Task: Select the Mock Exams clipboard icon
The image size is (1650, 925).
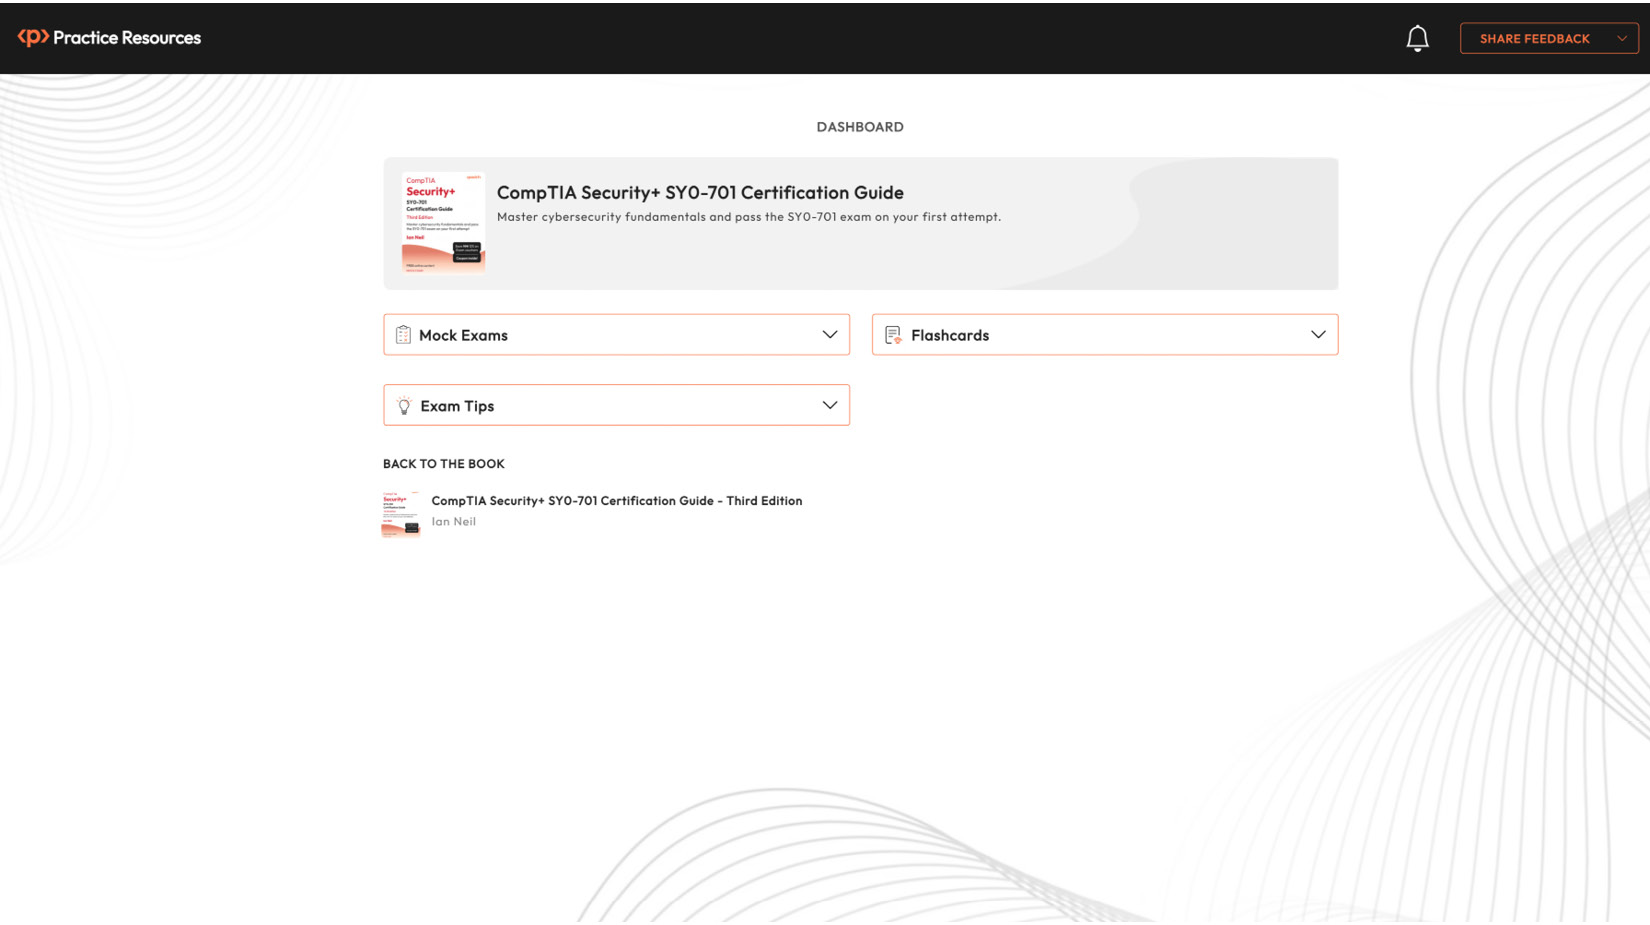Action: 403,334
